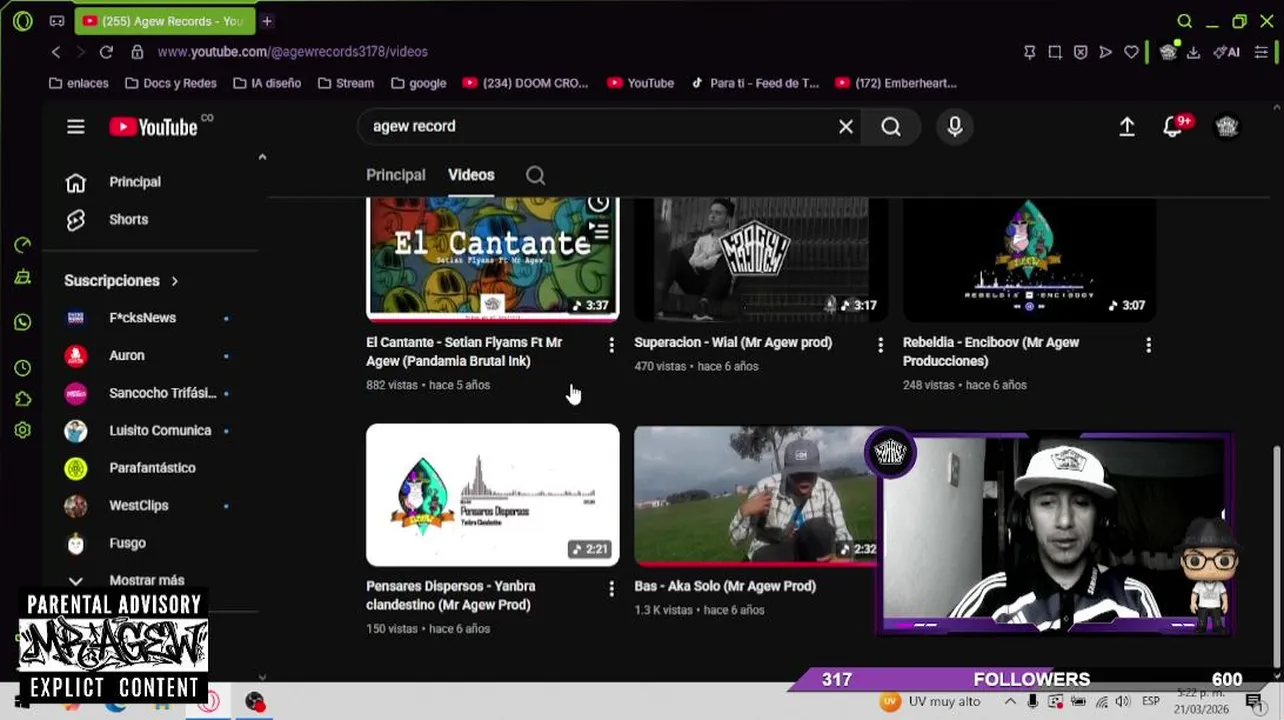The width and height of the screenshot is (1284, 720).
Task: Open options for Superacion video
Action: coord(880,345)
